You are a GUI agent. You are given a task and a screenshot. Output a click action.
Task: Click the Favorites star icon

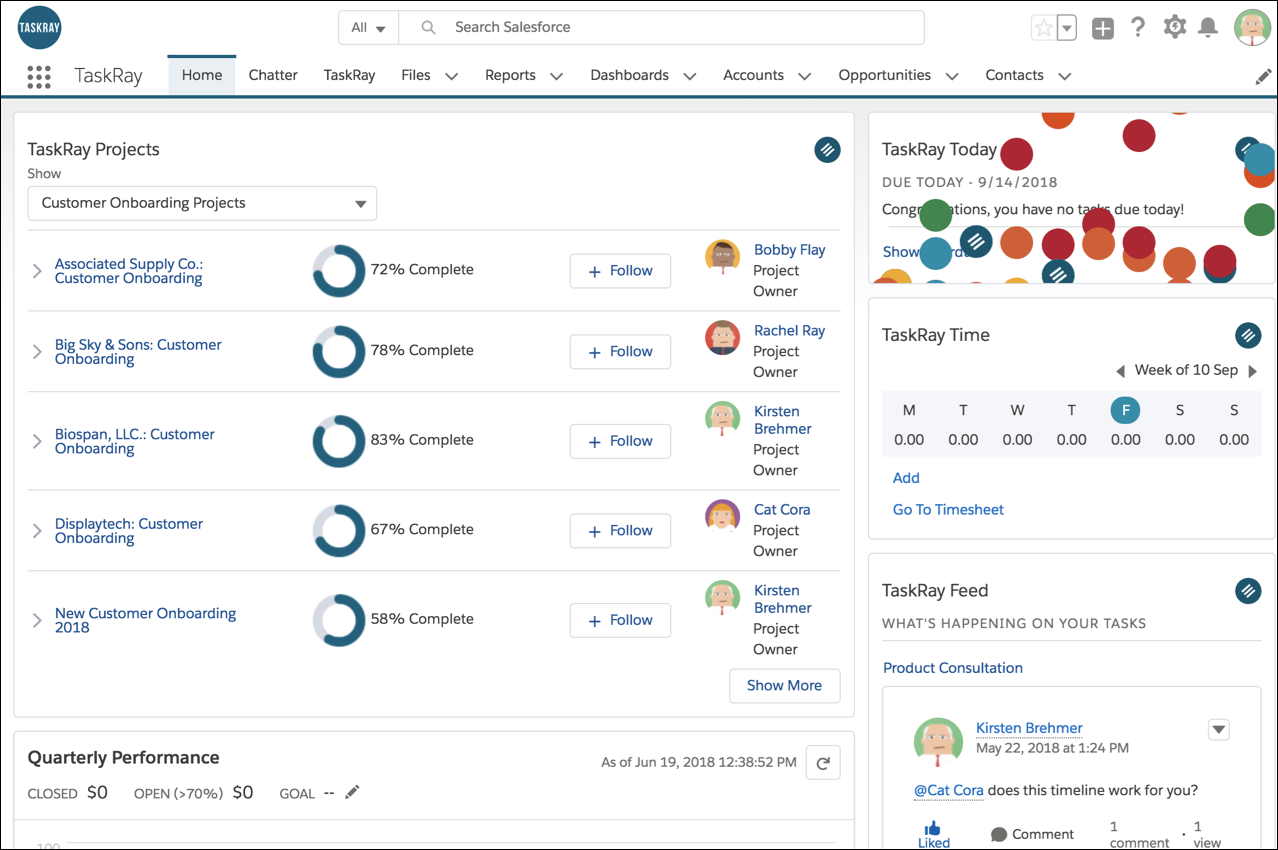(x=1043, y=28)
